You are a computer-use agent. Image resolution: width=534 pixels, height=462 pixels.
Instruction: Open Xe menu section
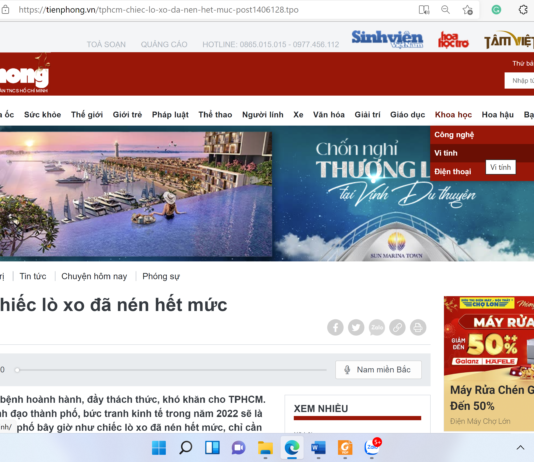point(298,115)
